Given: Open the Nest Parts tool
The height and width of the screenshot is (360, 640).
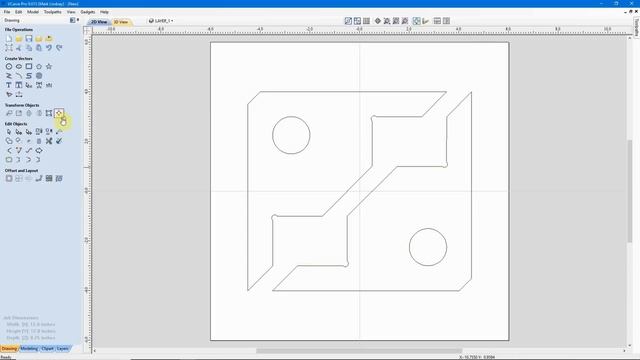Looking at the screenshot, I should [x=59, y=178].
